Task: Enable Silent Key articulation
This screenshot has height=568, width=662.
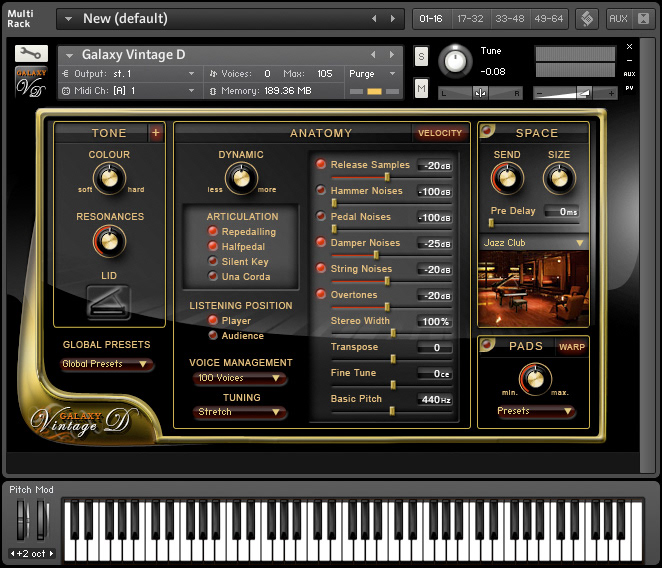Action: click(213, 261)
